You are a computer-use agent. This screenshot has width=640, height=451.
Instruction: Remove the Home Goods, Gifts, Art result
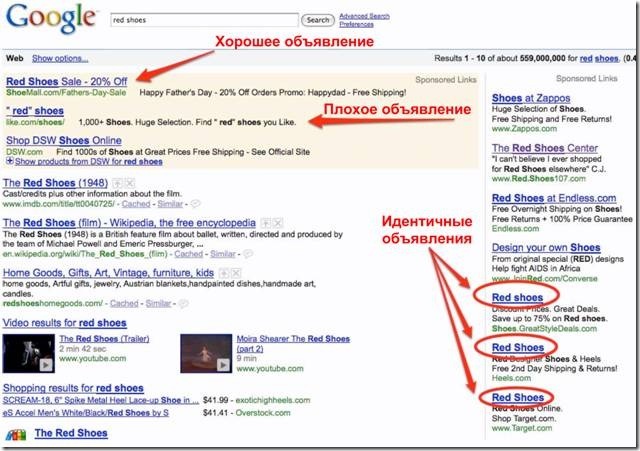(236, 273)
